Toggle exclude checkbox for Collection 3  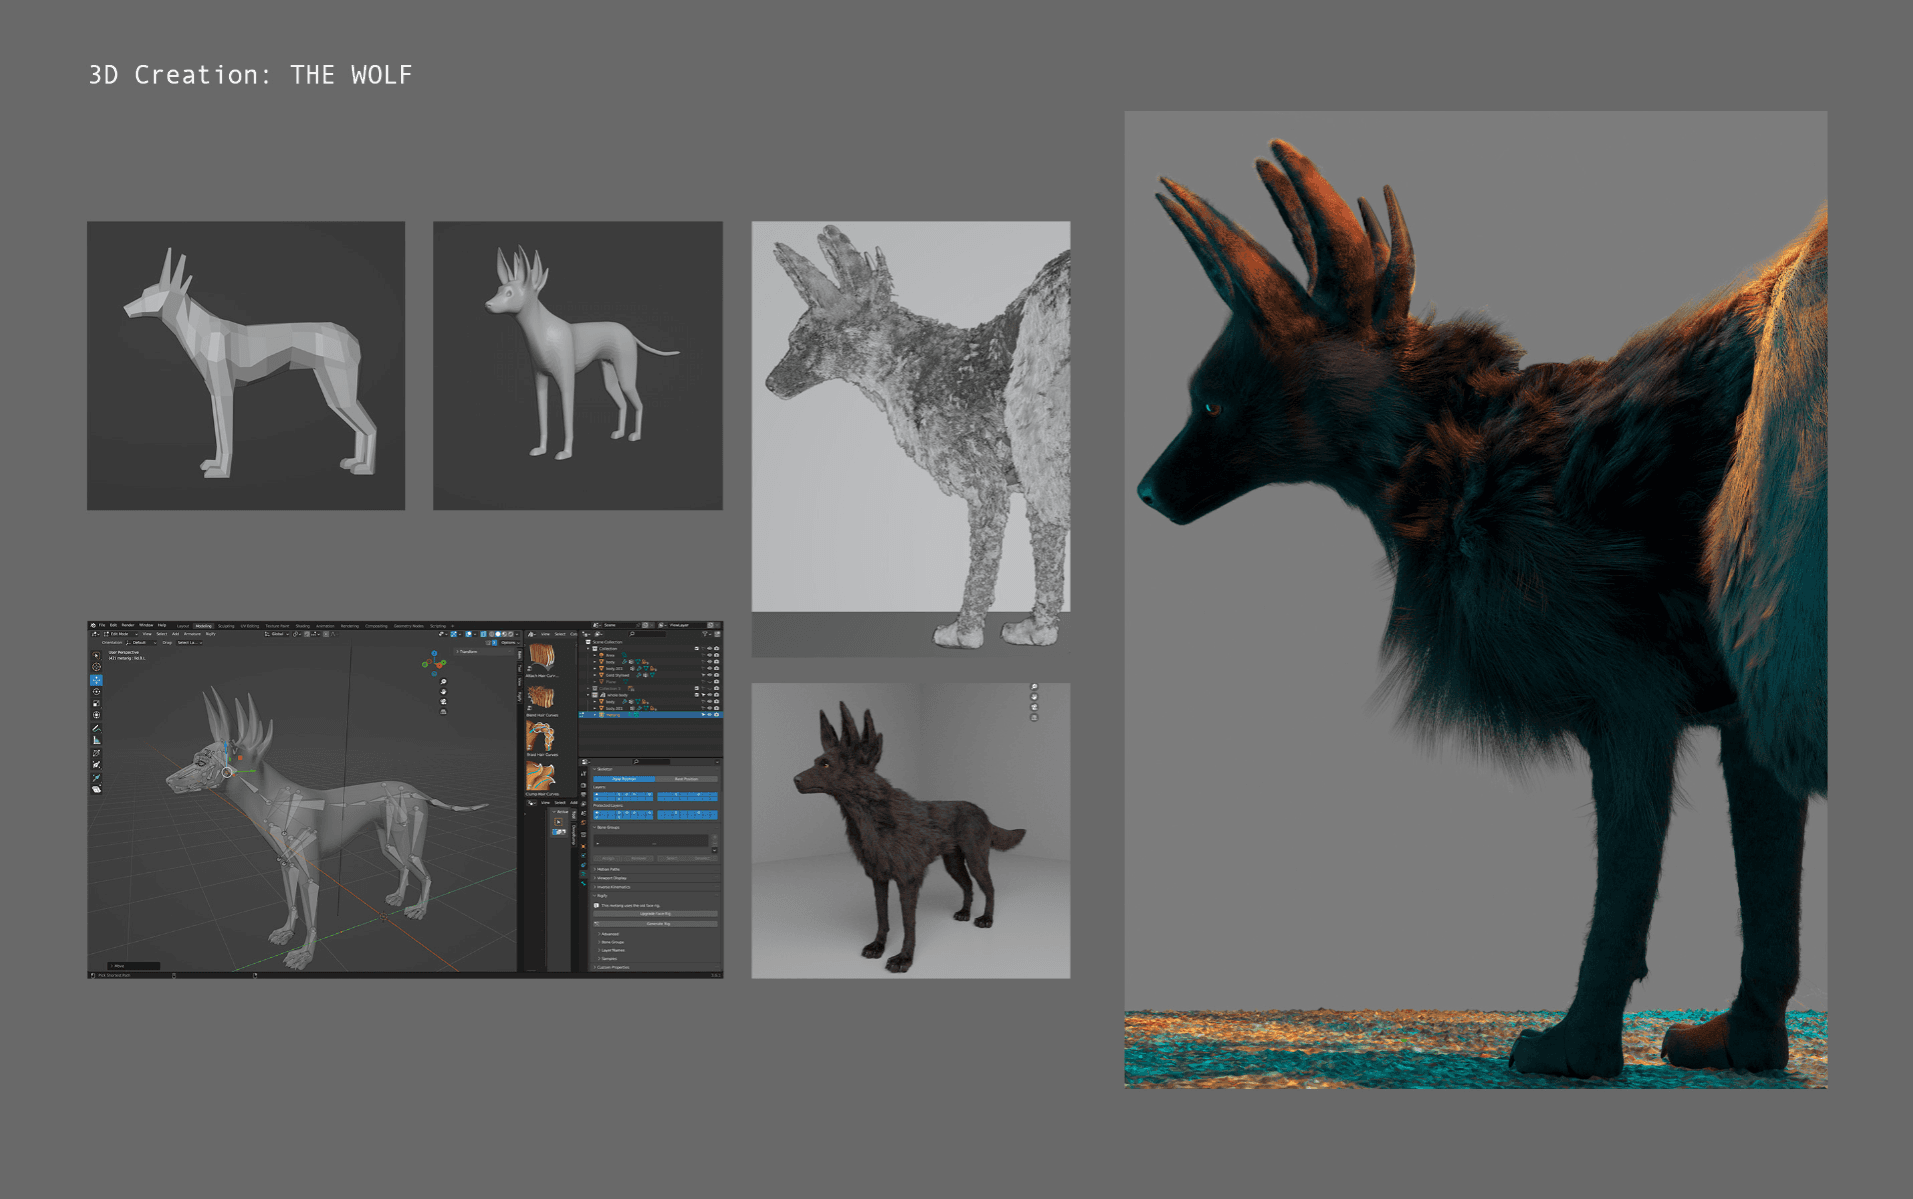tap(696, 688)
